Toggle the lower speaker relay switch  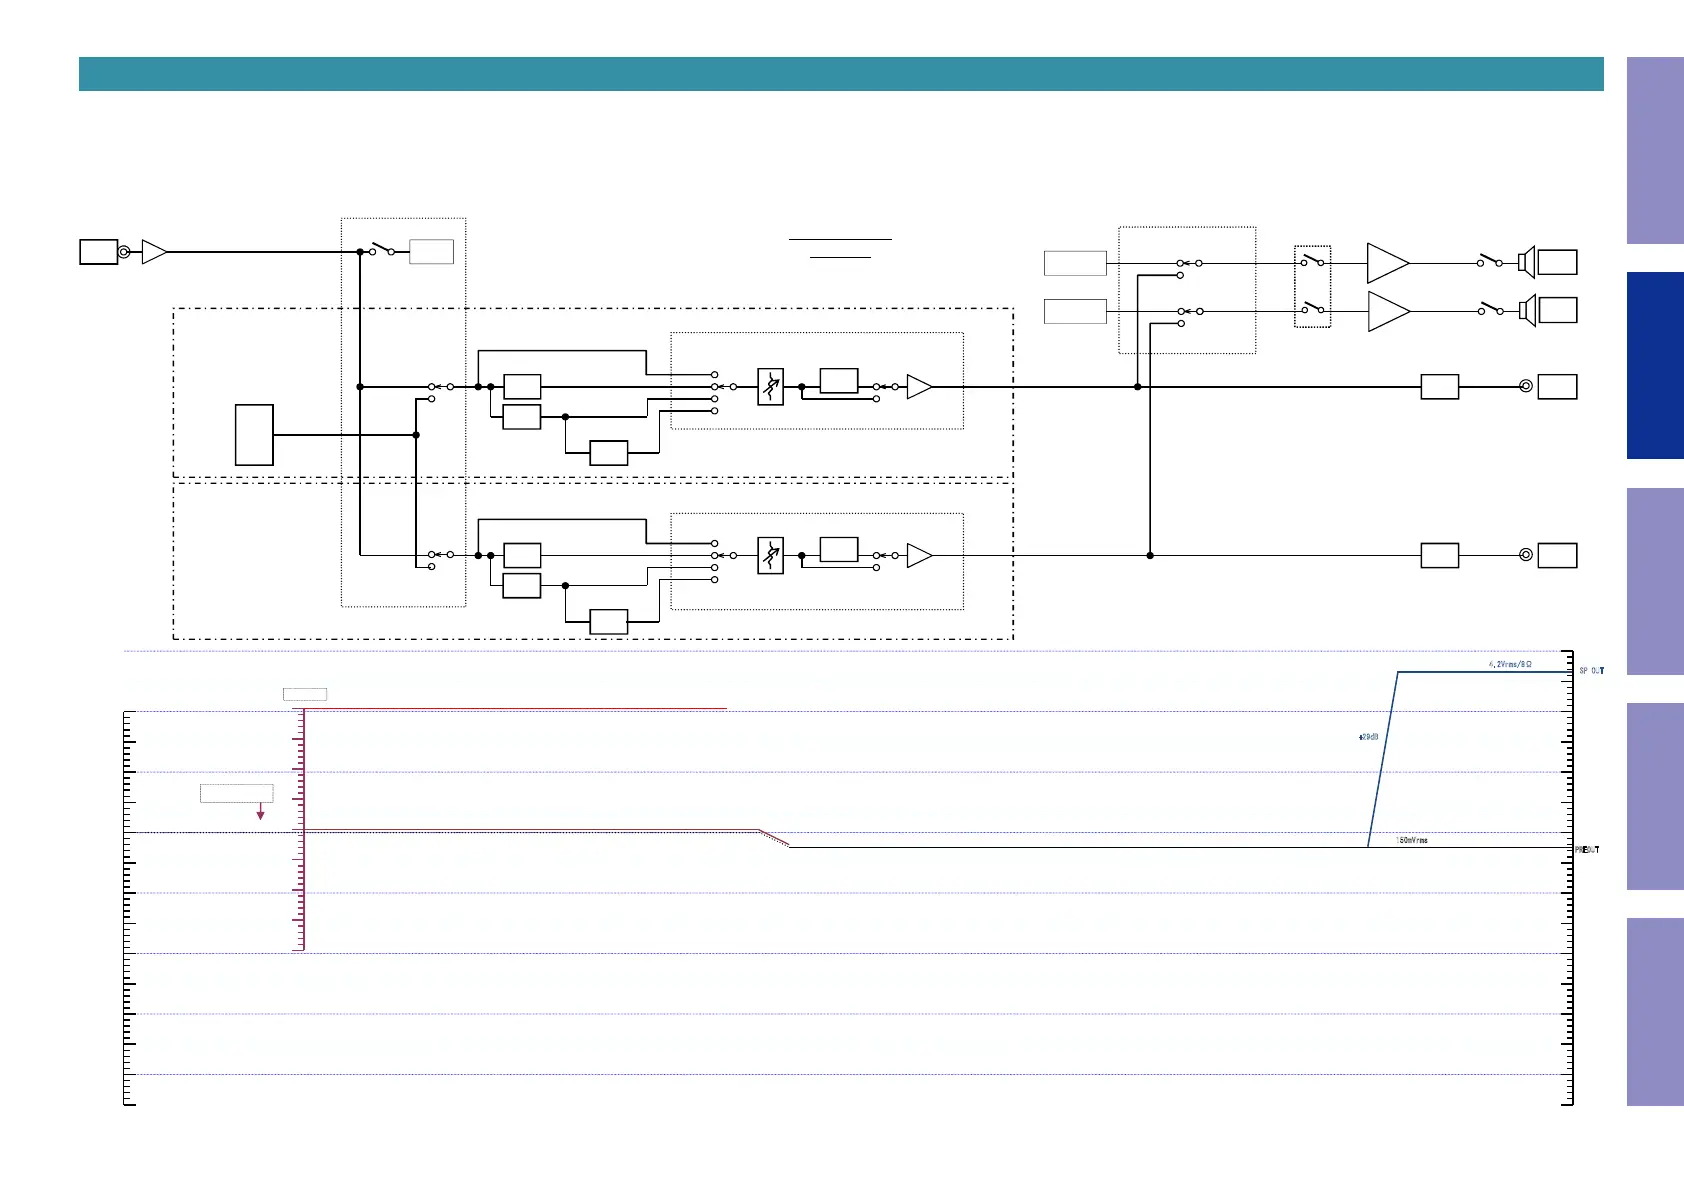(1490, 309)
